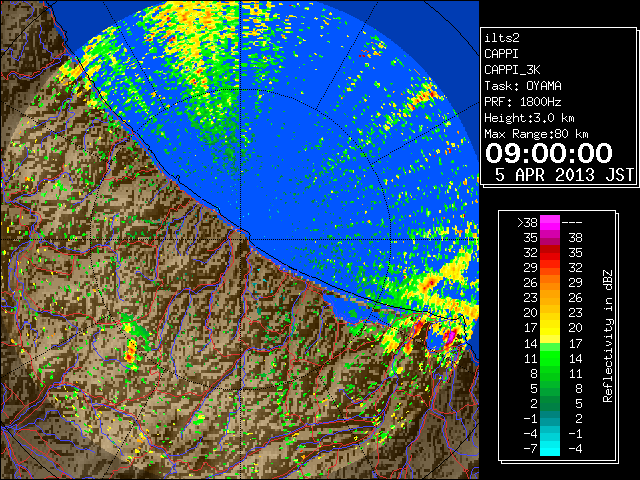Click the ">38" legend label
Image resolution: width=640 pixels, height=480 pixels.
(x=527, y=223)
